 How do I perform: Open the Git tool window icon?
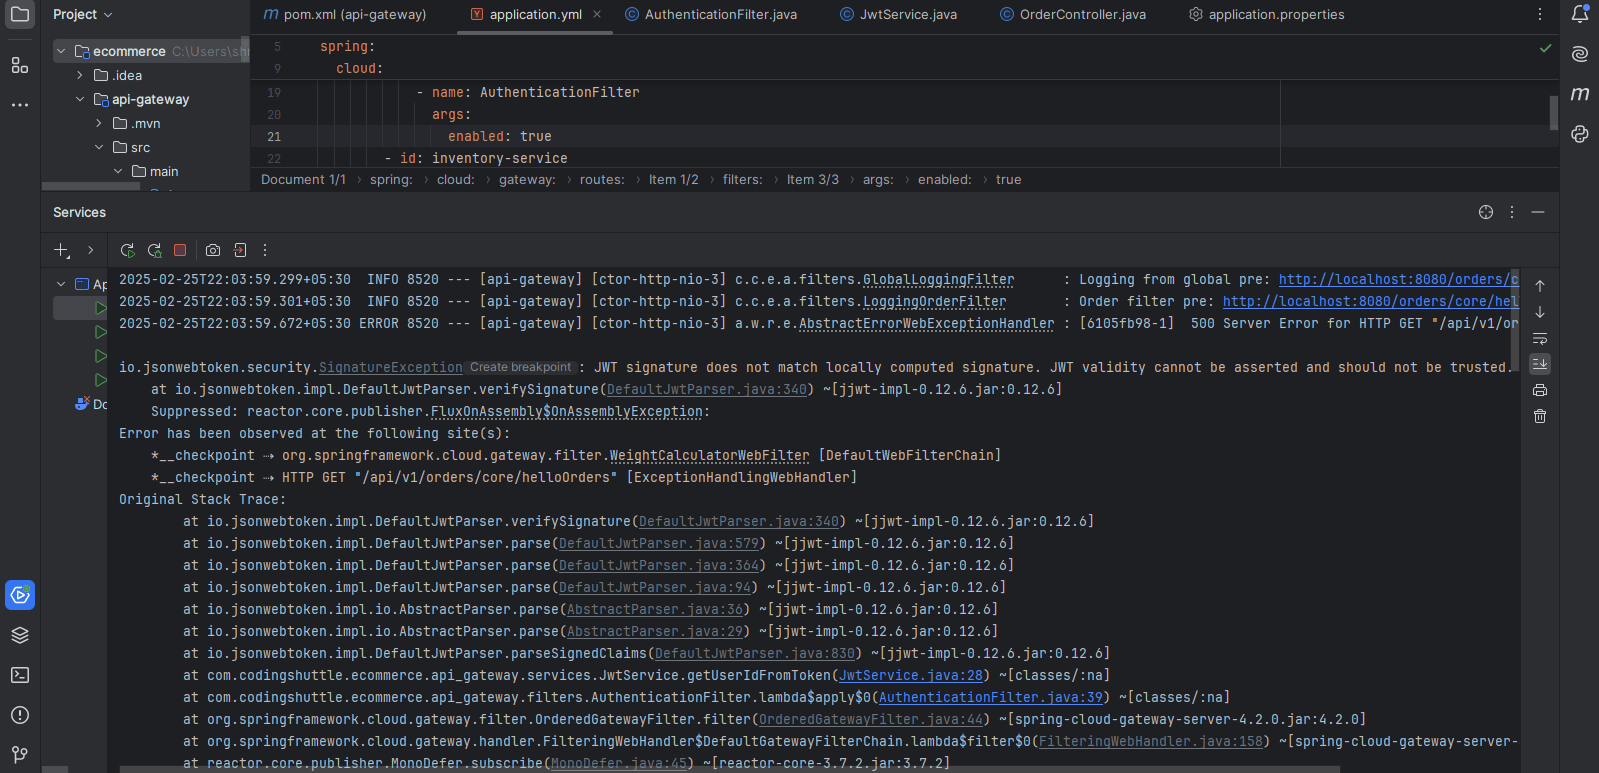click(x=20, y=754)
